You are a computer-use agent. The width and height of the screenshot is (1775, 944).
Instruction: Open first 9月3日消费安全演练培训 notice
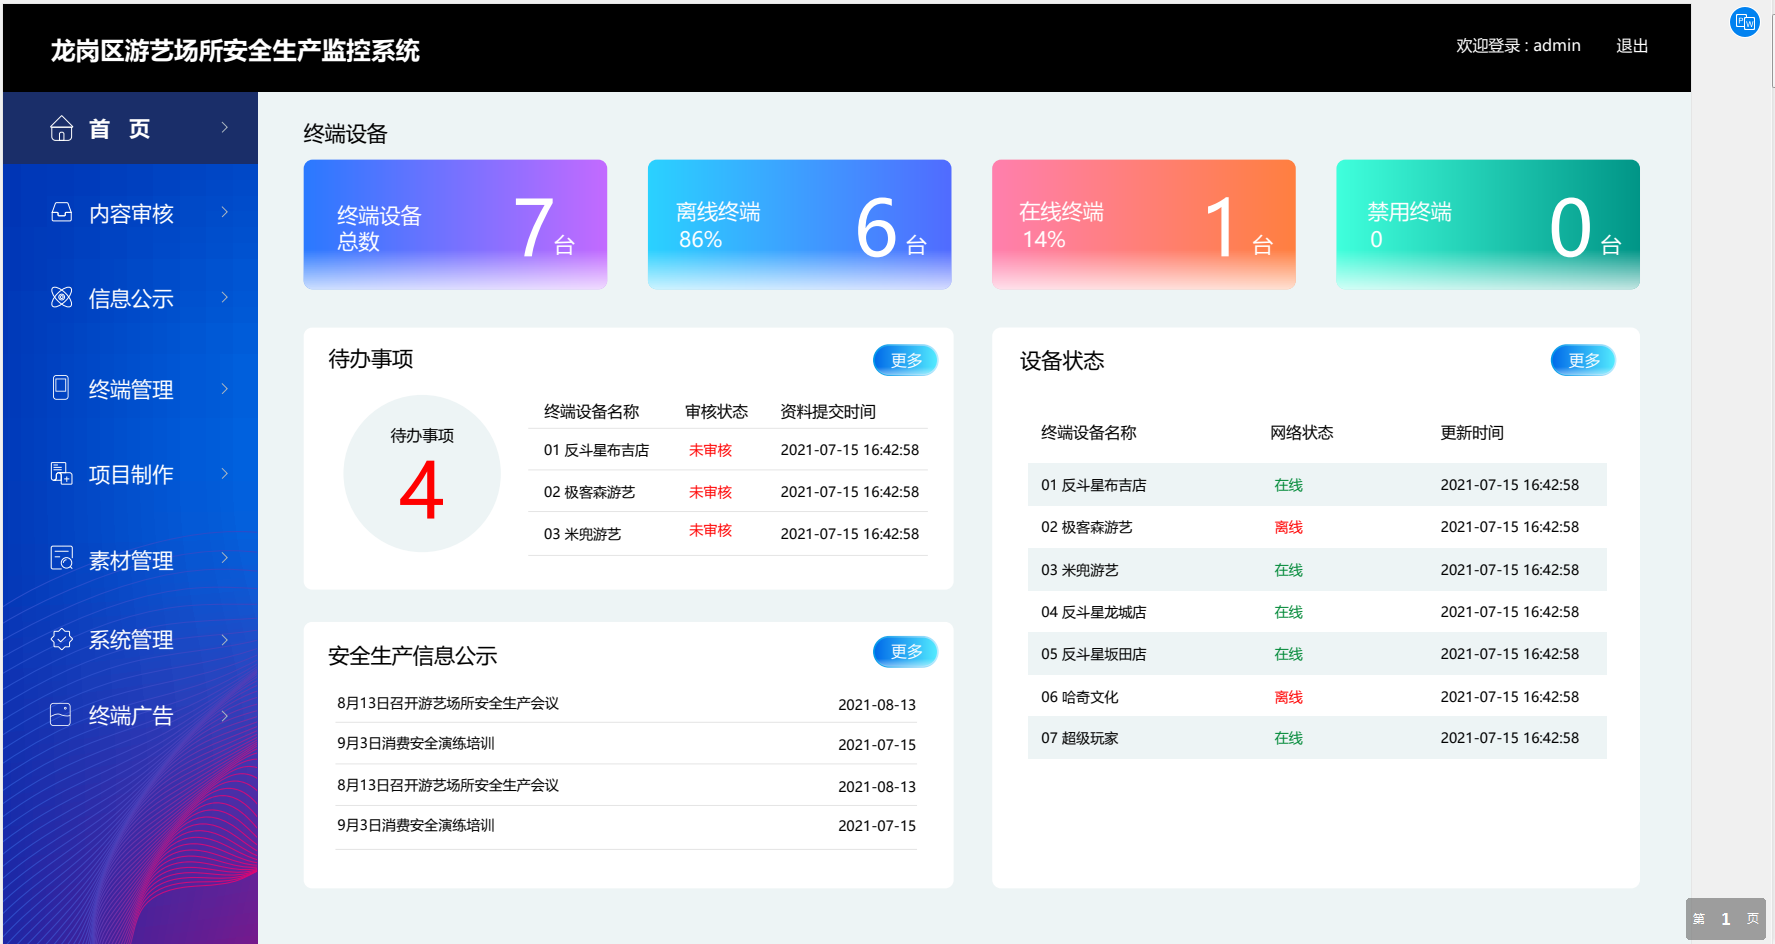(416, 743)
